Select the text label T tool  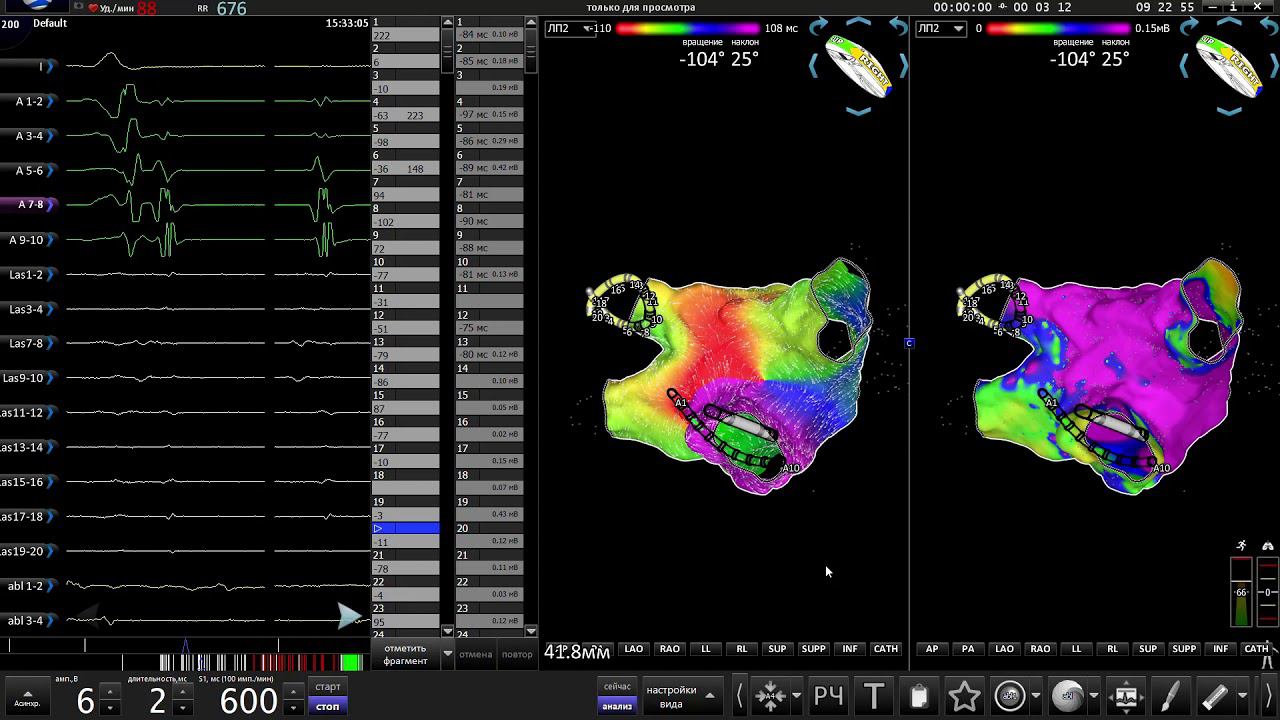[874, 696]
